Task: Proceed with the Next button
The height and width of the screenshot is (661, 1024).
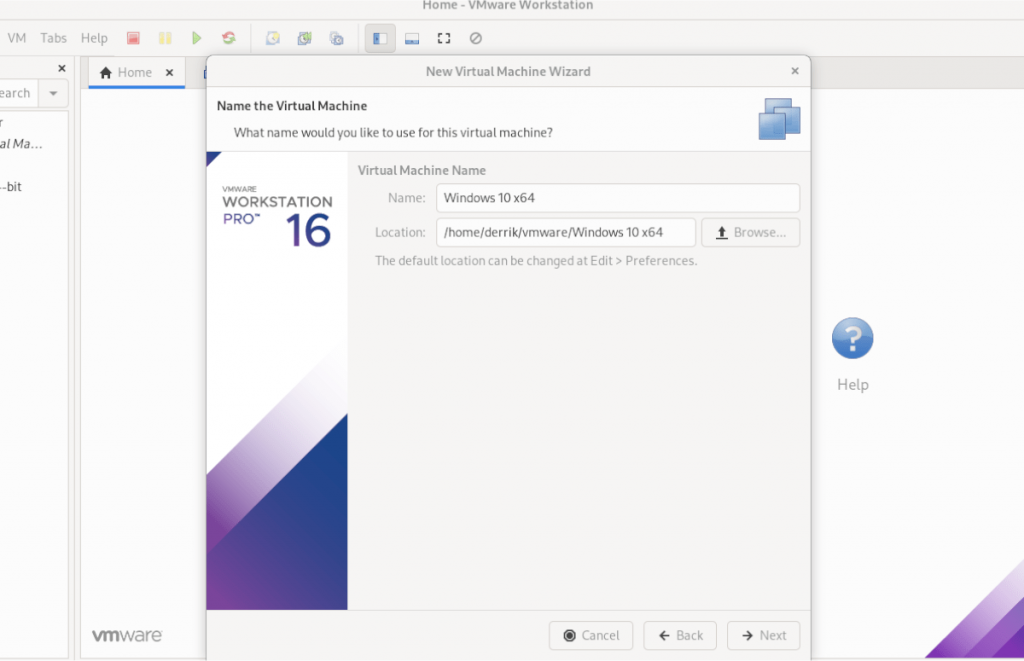Action: (763, 635)
